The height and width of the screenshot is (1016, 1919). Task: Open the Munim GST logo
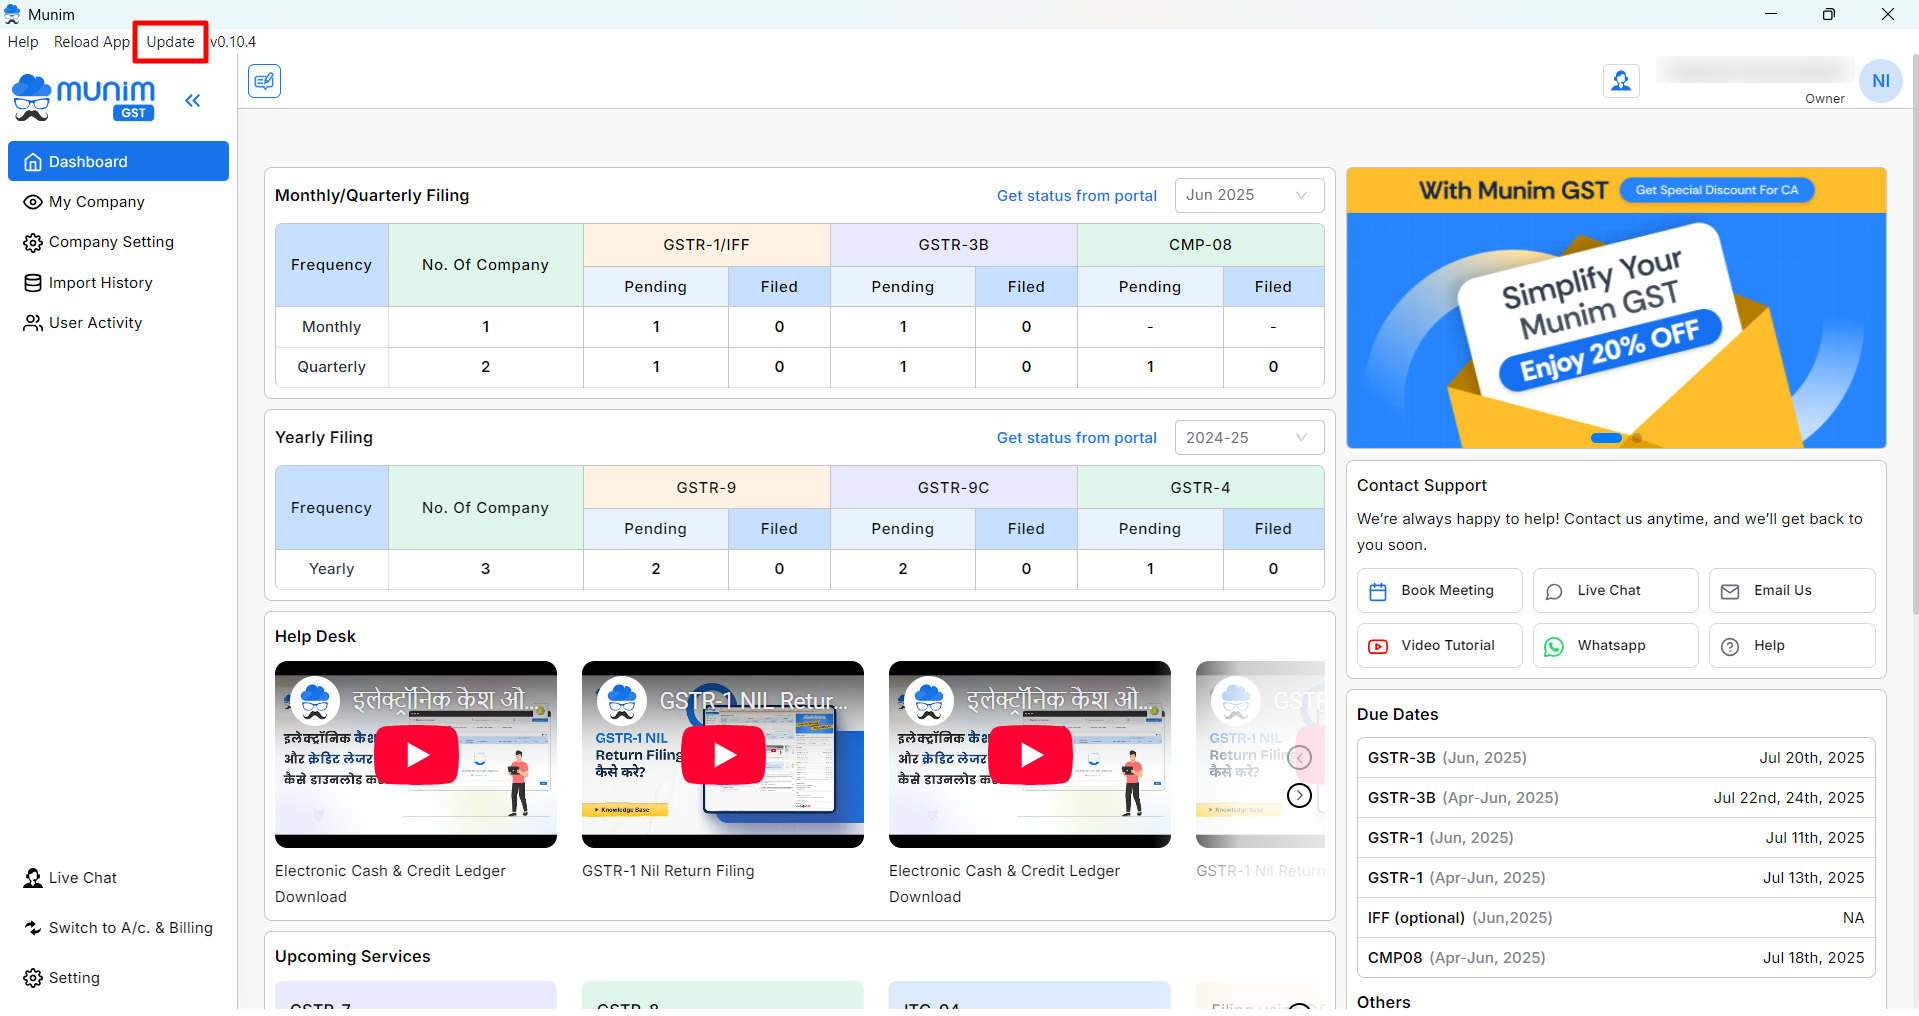click(84, 98)
